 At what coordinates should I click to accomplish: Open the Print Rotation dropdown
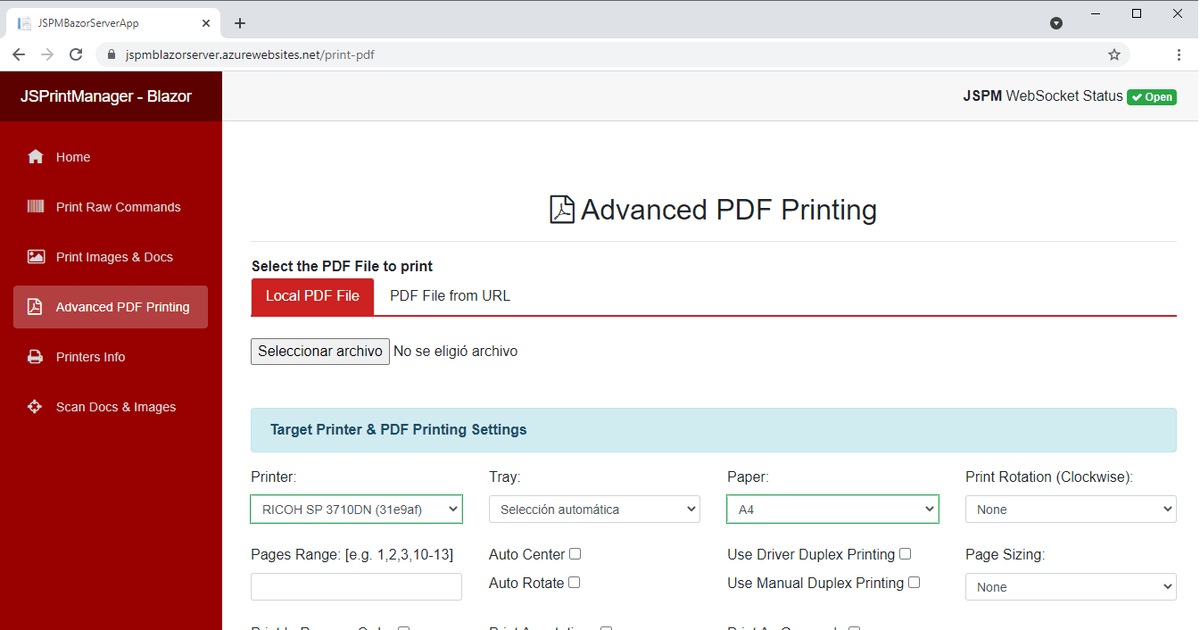(1070, 508)
